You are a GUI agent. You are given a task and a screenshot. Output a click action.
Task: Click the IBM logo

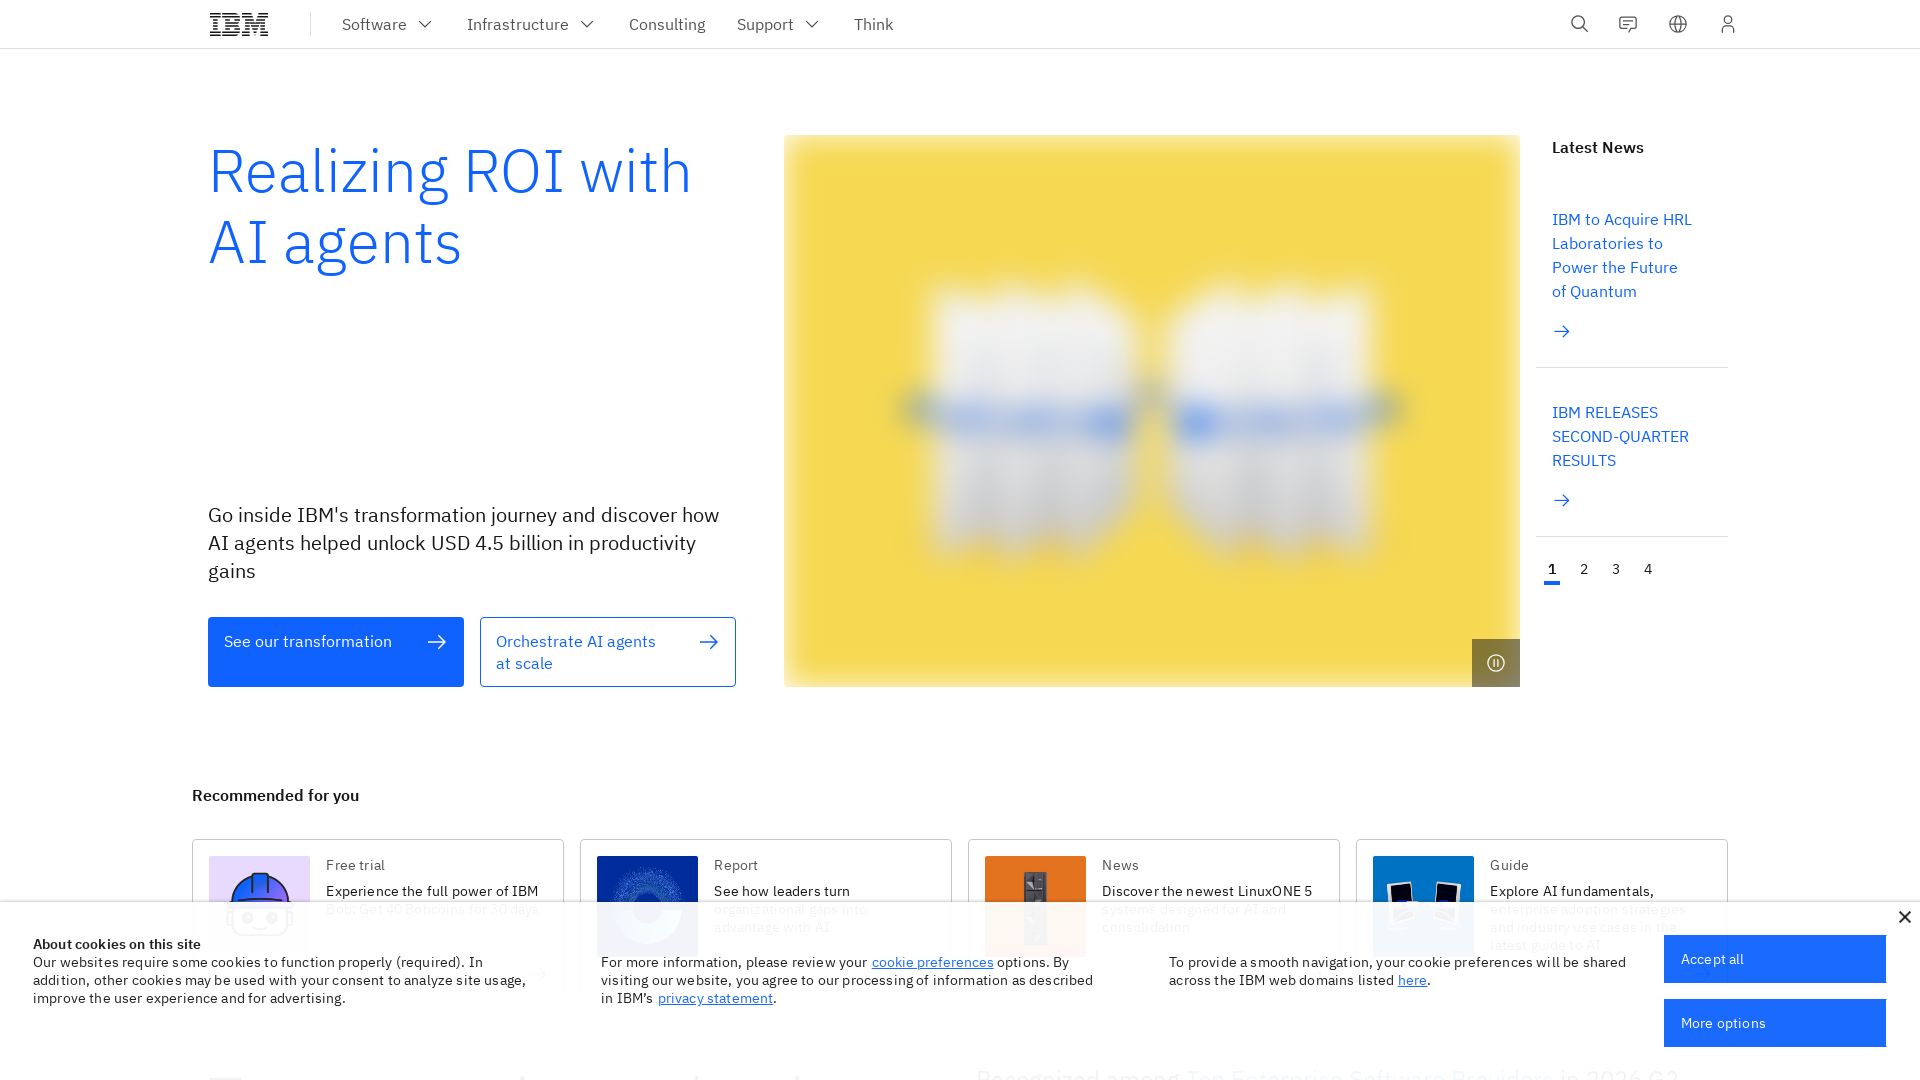point(239,24)
